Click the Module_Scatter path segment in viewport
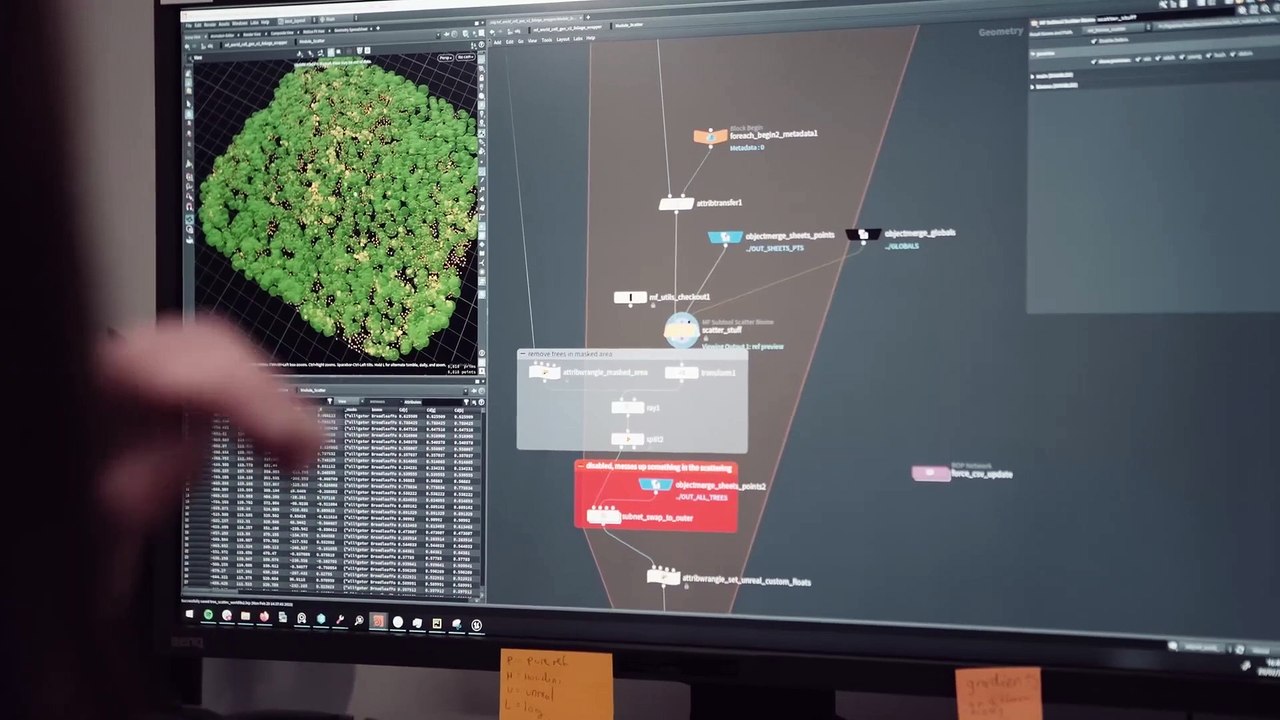1280x720 pixels. (x=311, y=44)
